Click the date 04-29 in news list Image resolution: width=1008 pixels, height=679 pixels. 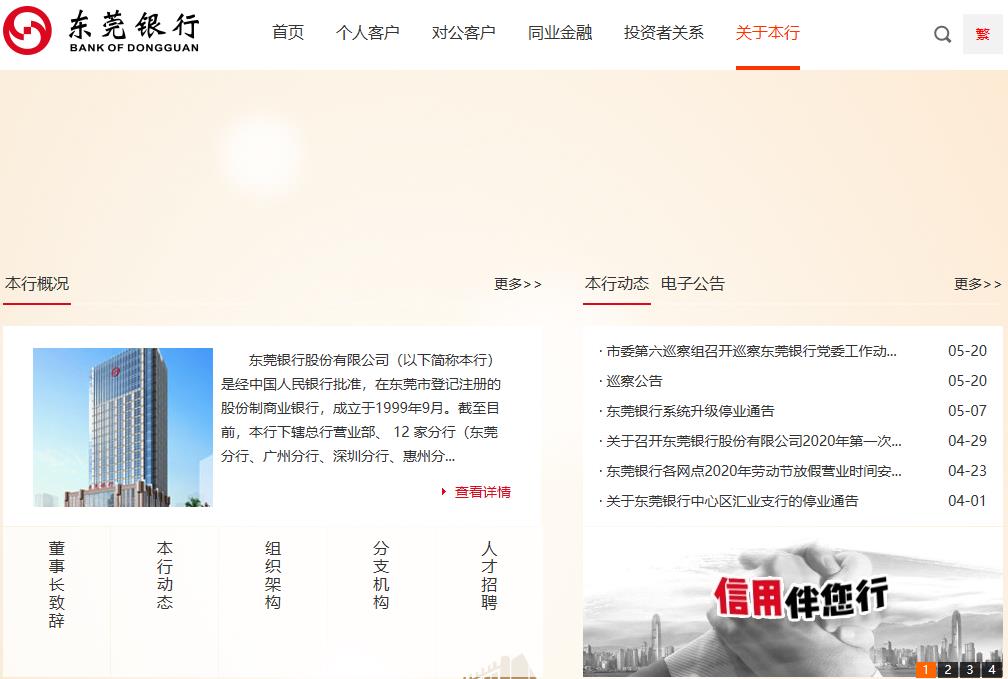click(967, 441)
